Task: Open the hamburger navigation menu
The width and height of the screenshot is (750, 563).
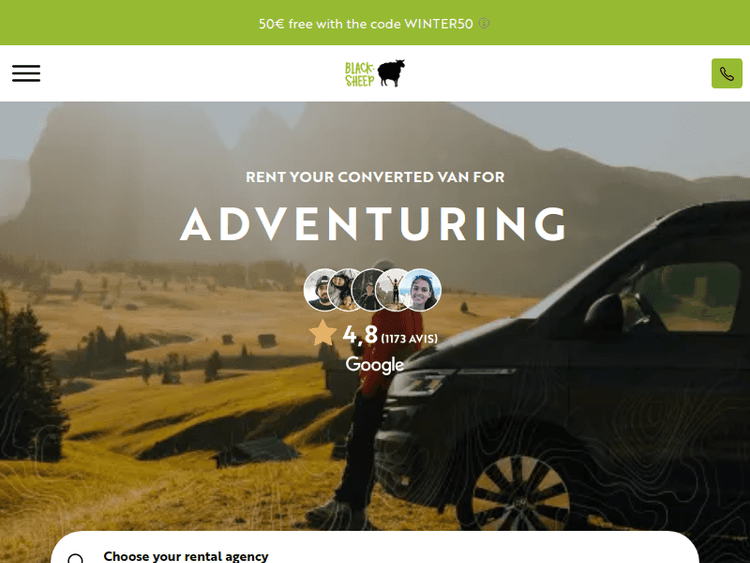Action: coord(26,73)
